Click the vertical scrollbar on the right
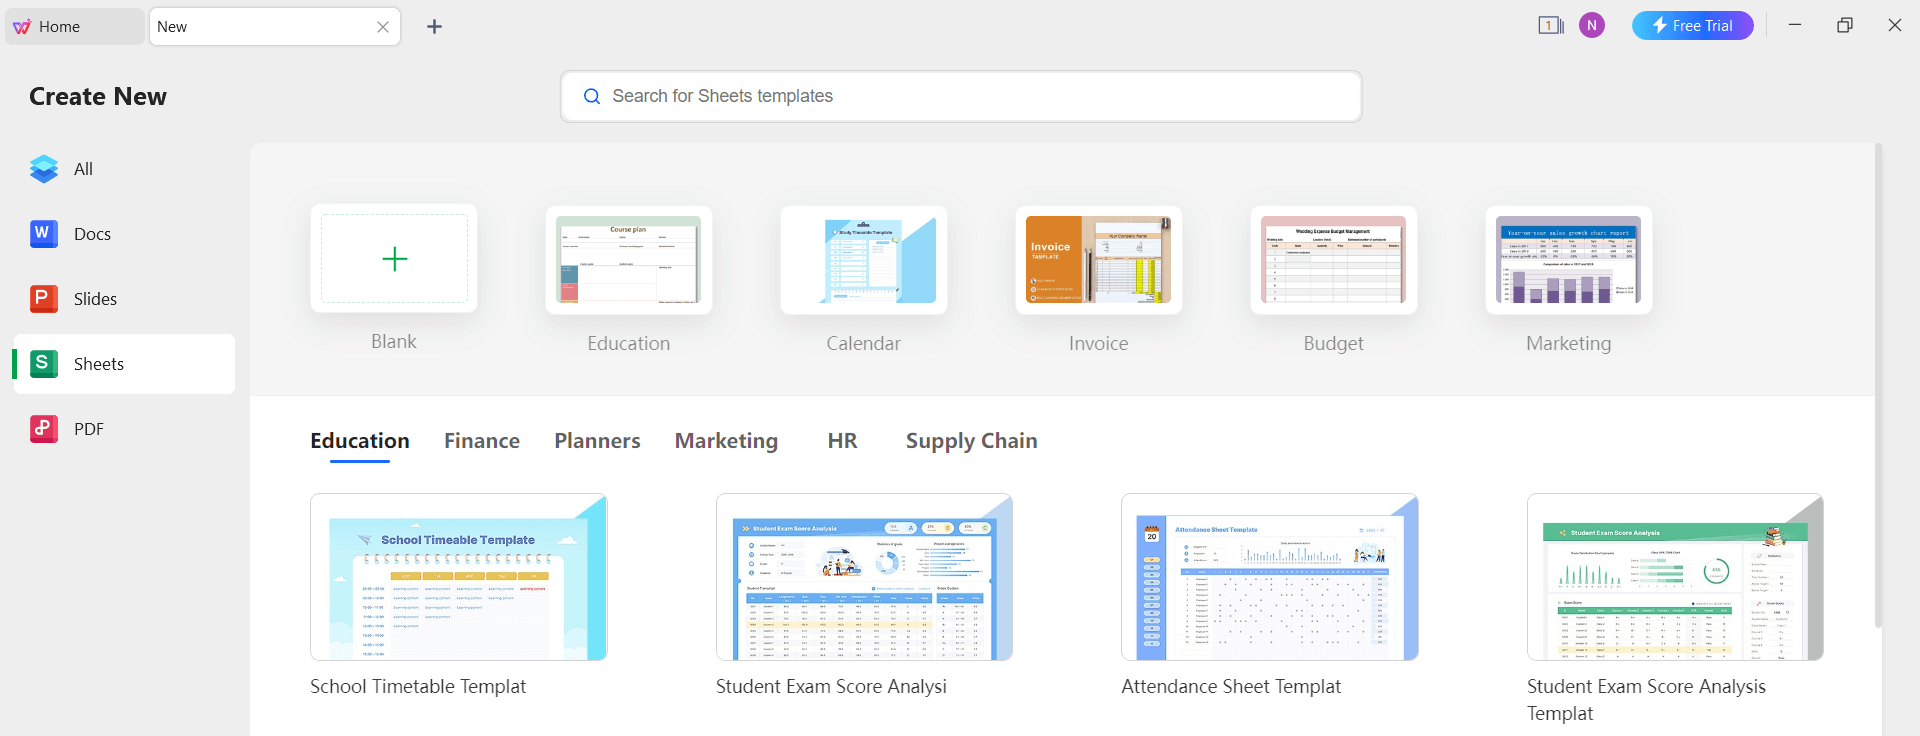Image resolution: width=1920 pixels, height=736 pixels. coord(1878,385)
